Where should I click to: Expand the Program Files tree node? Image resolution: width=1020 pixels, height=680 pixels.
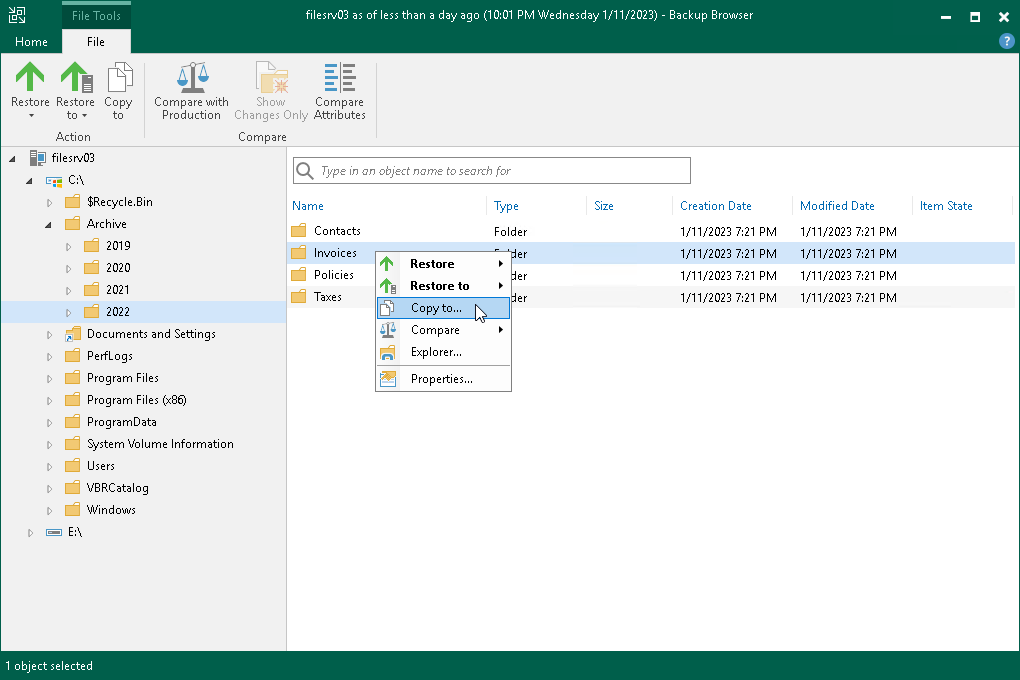coord(49,378)
